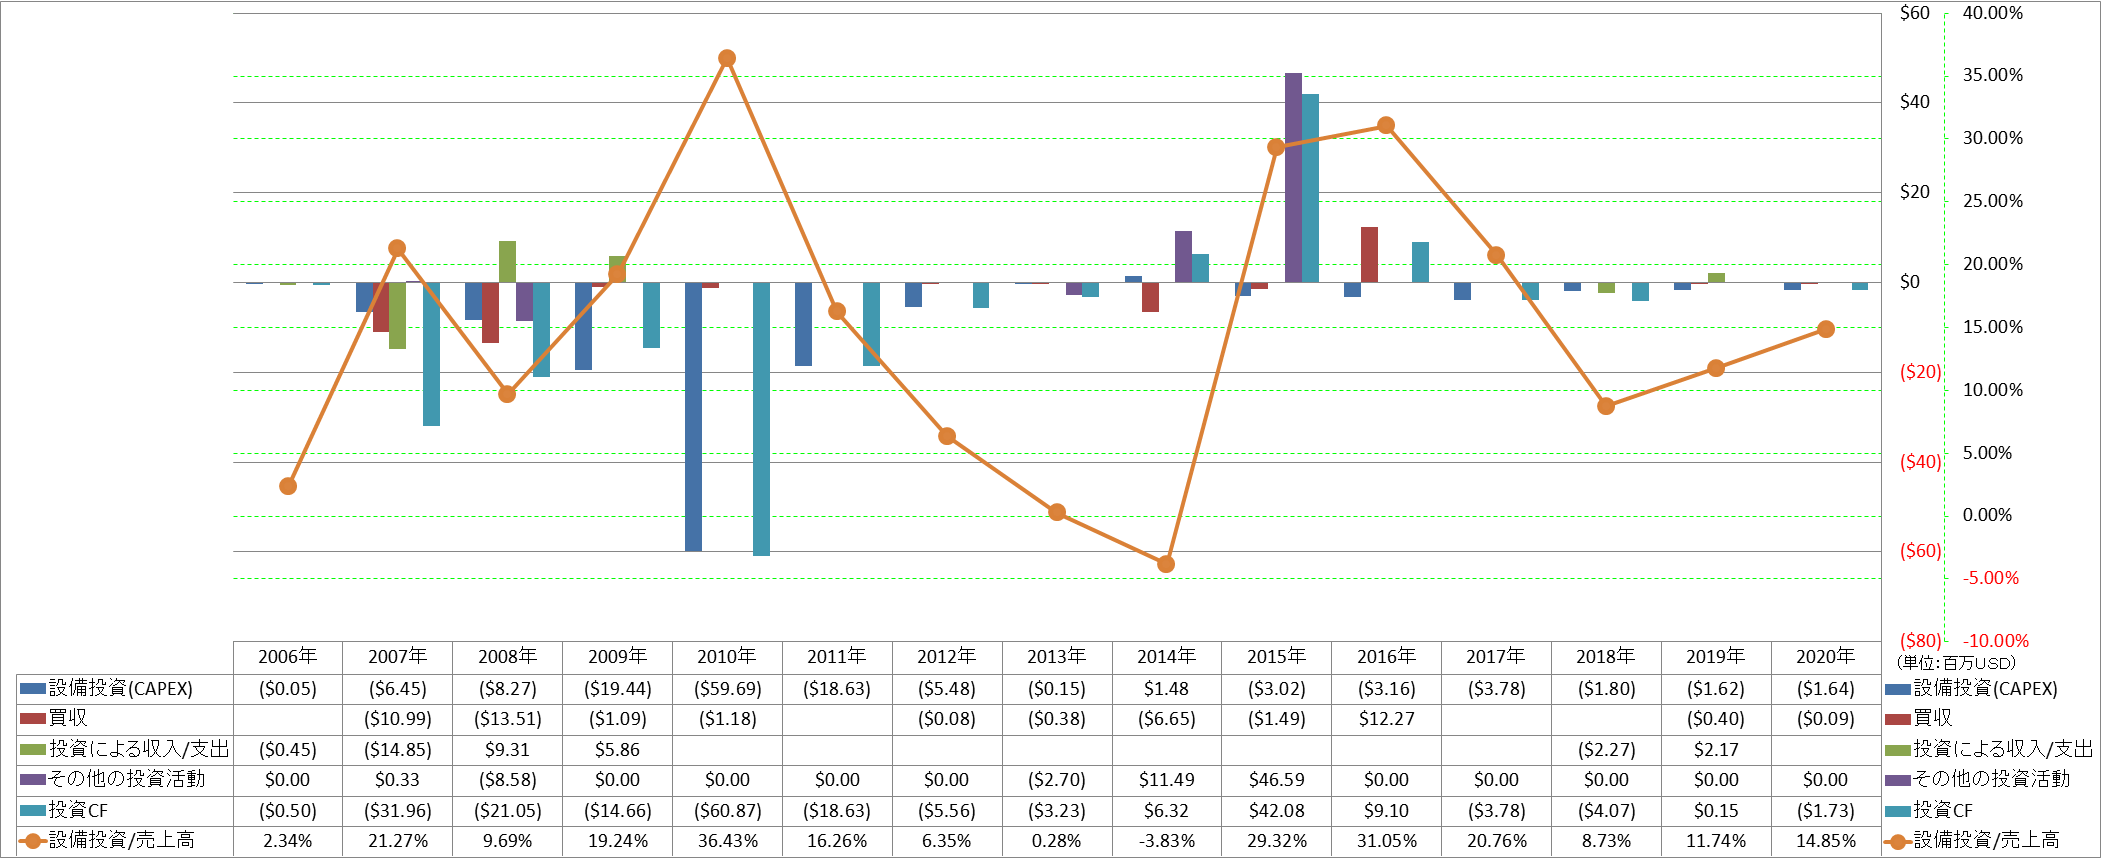Click the green 投資による収入/支出 swatch in the table row header
2101x858 pixels.
point(32,750)
